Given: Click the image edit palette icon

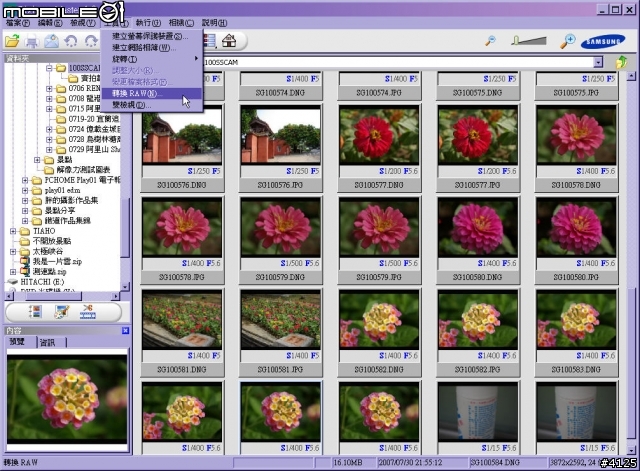Looking at the screenshot, I should click(x=61, y=312).
